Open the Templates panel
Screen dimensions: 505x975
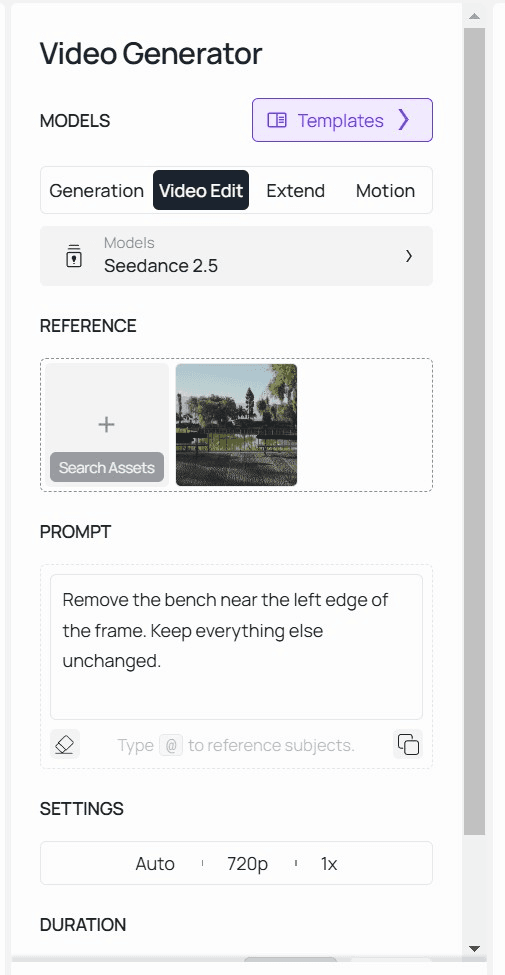point(342,120)
